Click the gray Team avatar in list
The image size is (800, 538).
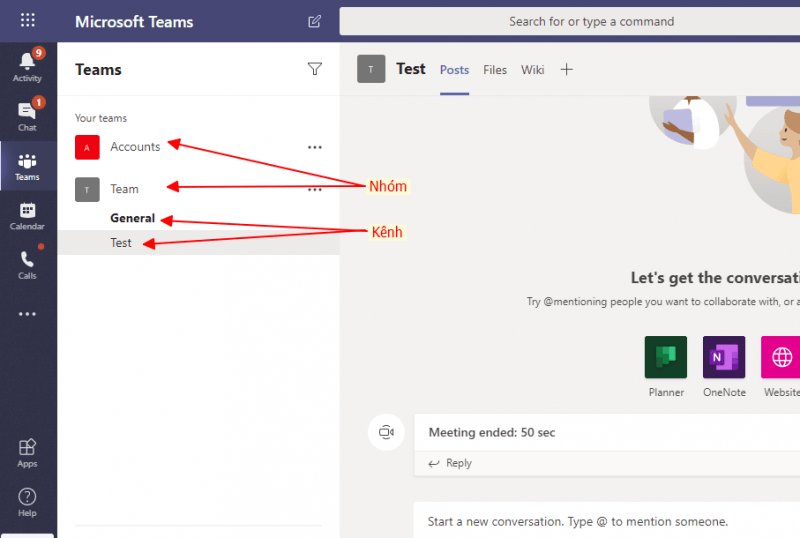(87, 189)
